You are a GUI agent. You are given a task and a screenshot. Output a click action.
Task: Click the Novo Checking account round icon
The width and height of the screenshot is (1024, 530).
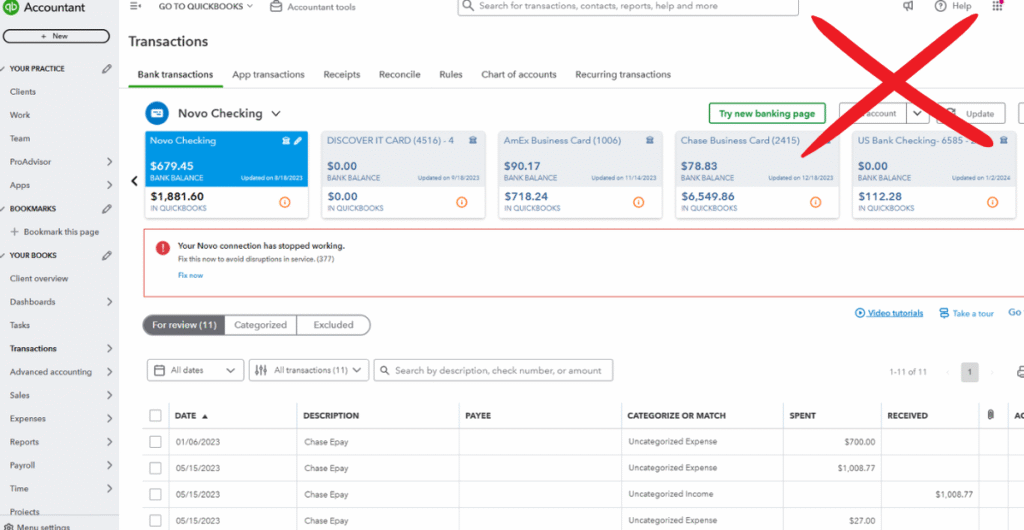tap(157, 113)
